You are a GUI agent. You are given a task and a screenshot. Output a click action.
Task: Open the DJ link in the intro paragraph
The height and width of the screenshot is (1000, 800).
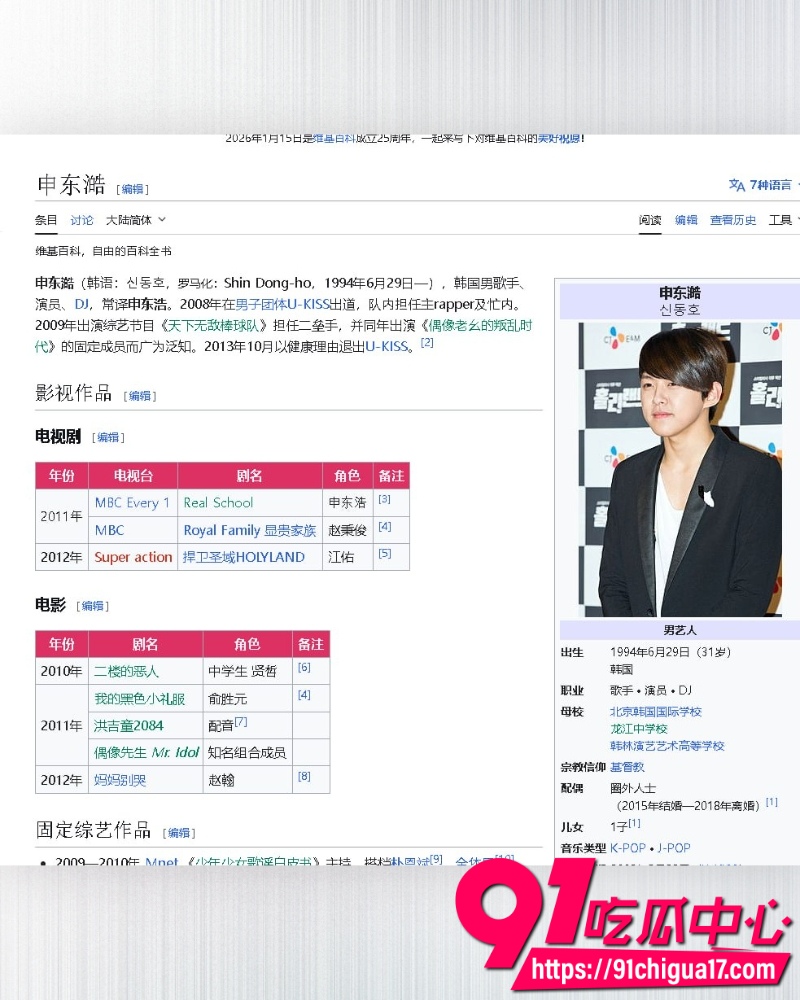tap(82, 304)
